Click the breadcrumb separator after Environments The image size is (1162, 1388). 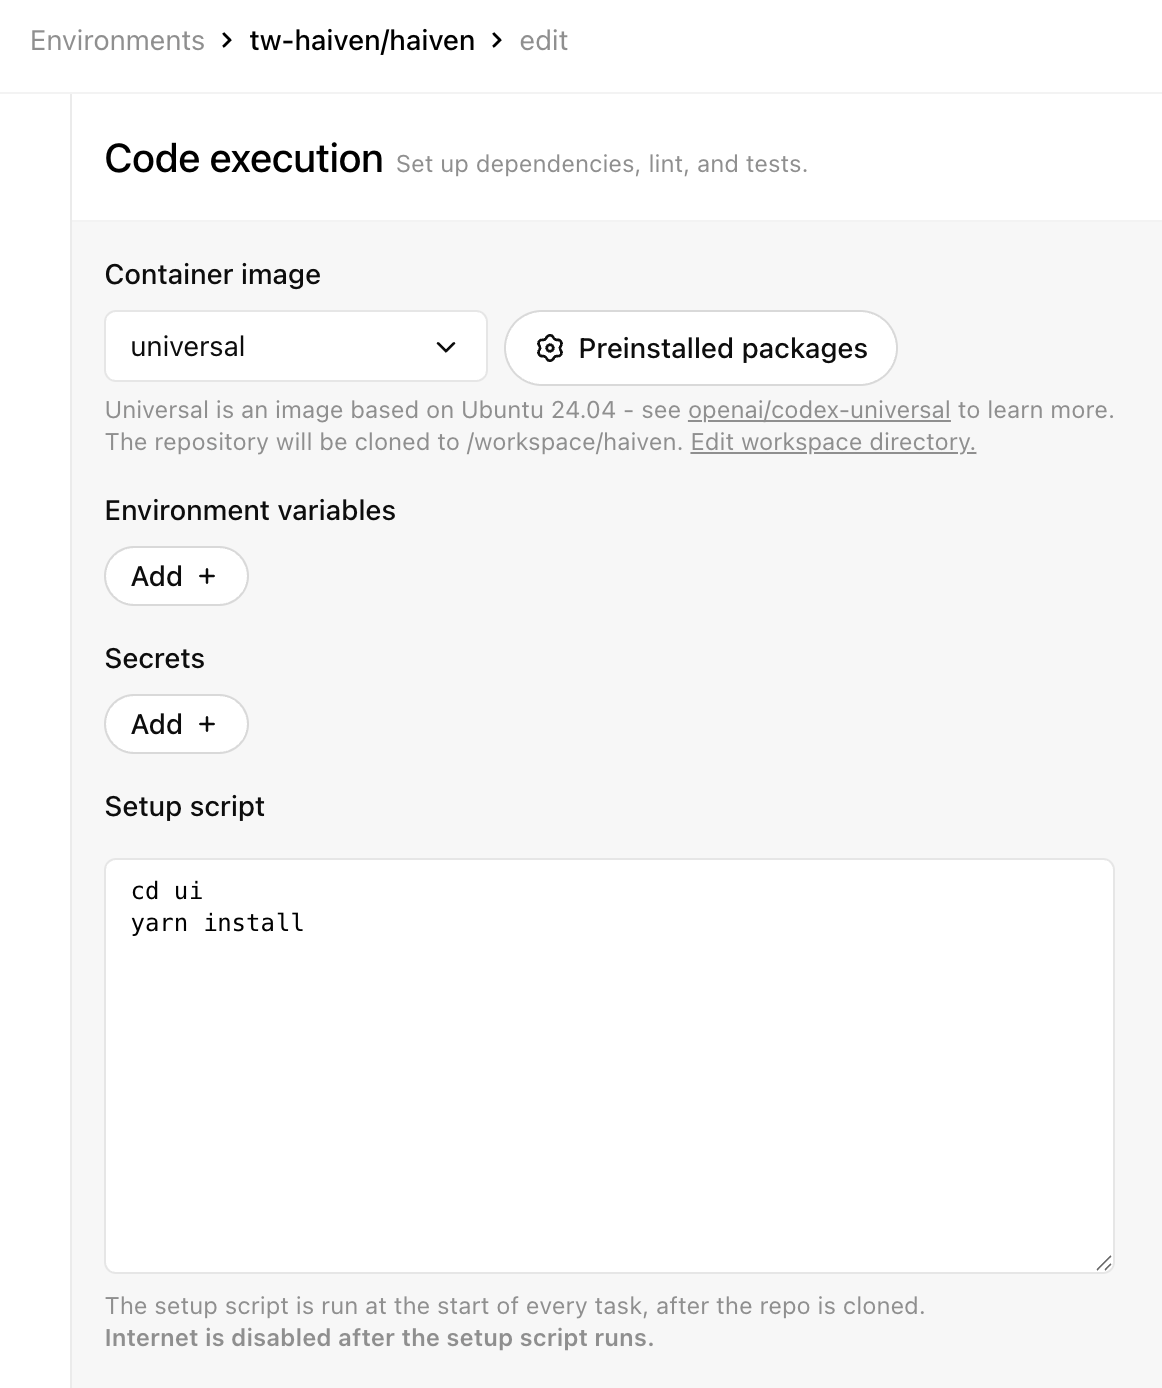tap(224, 40)
